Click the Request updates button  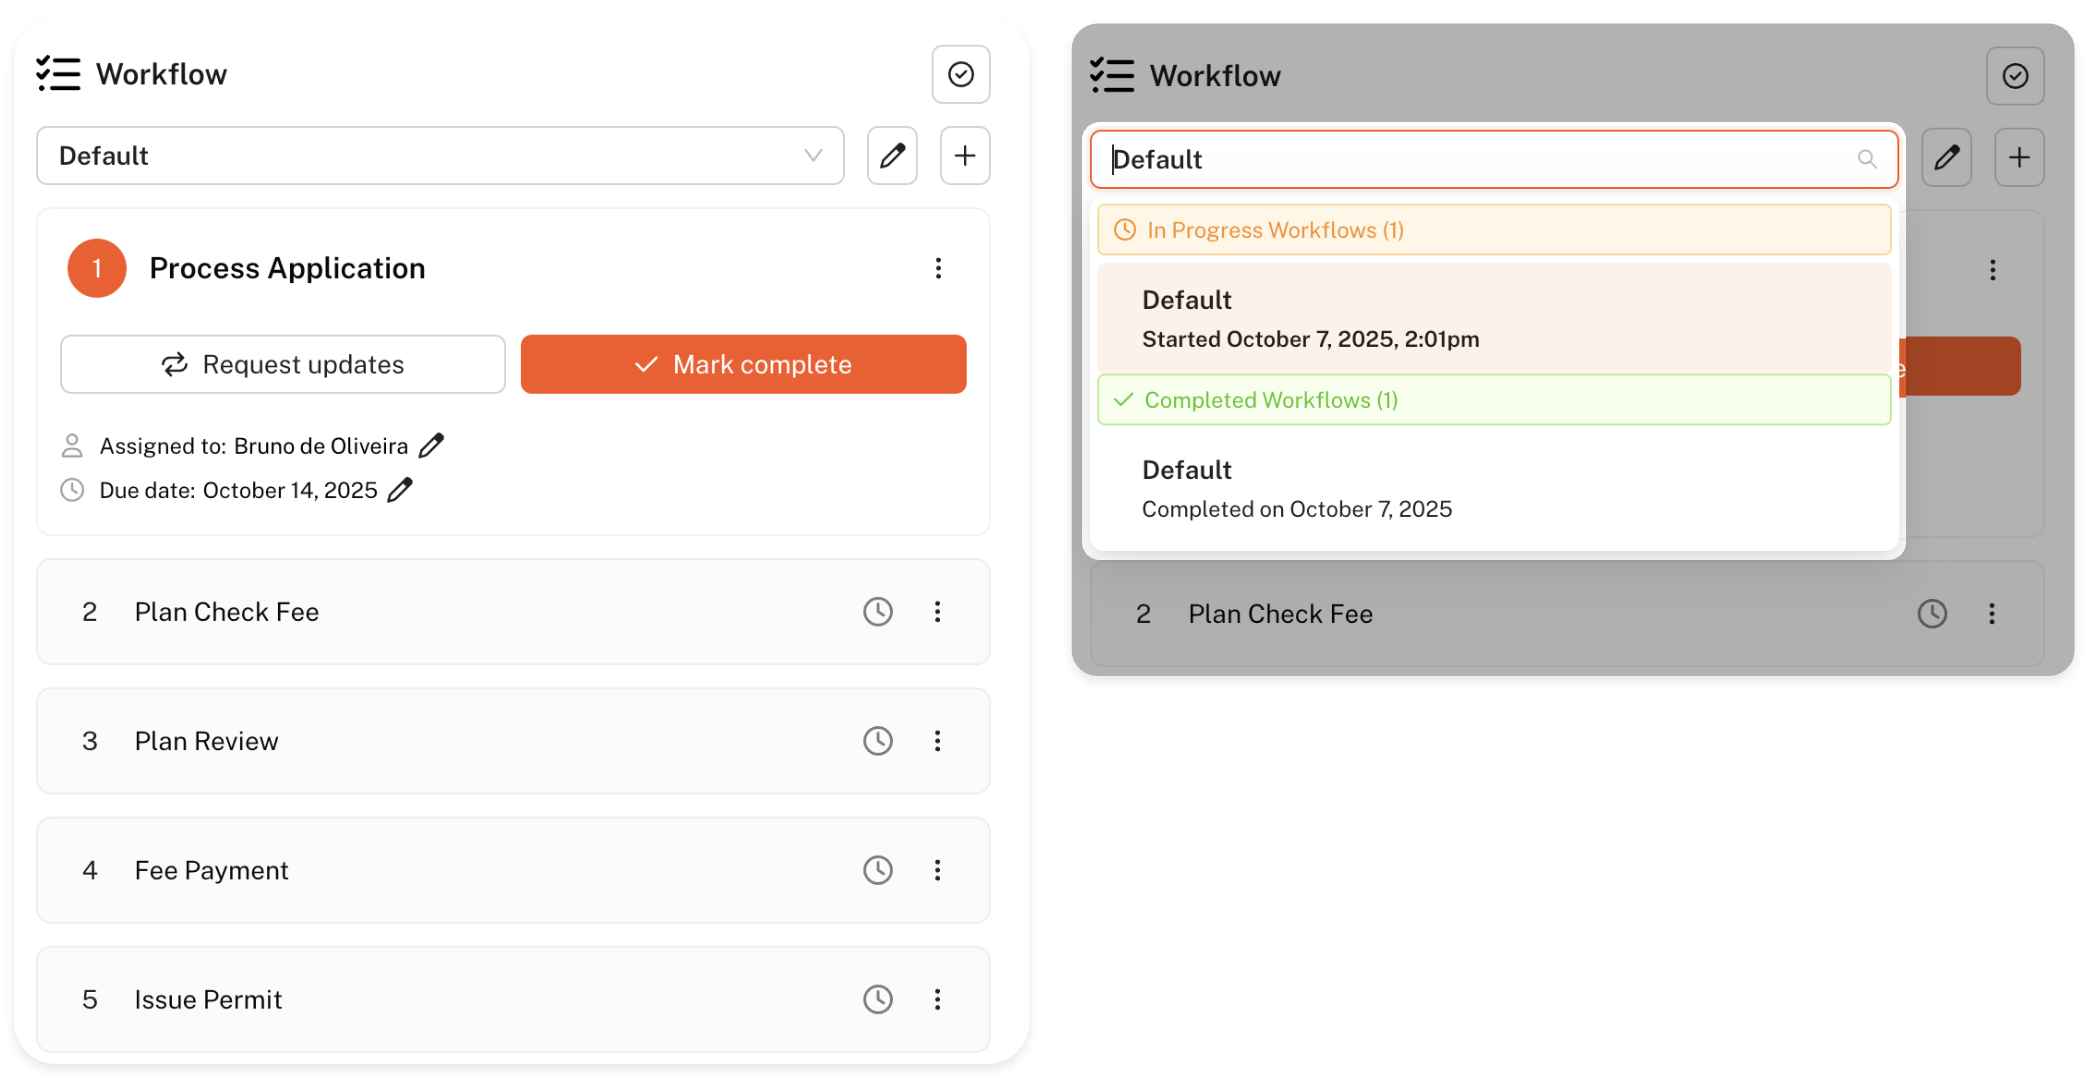pos(283,364)
